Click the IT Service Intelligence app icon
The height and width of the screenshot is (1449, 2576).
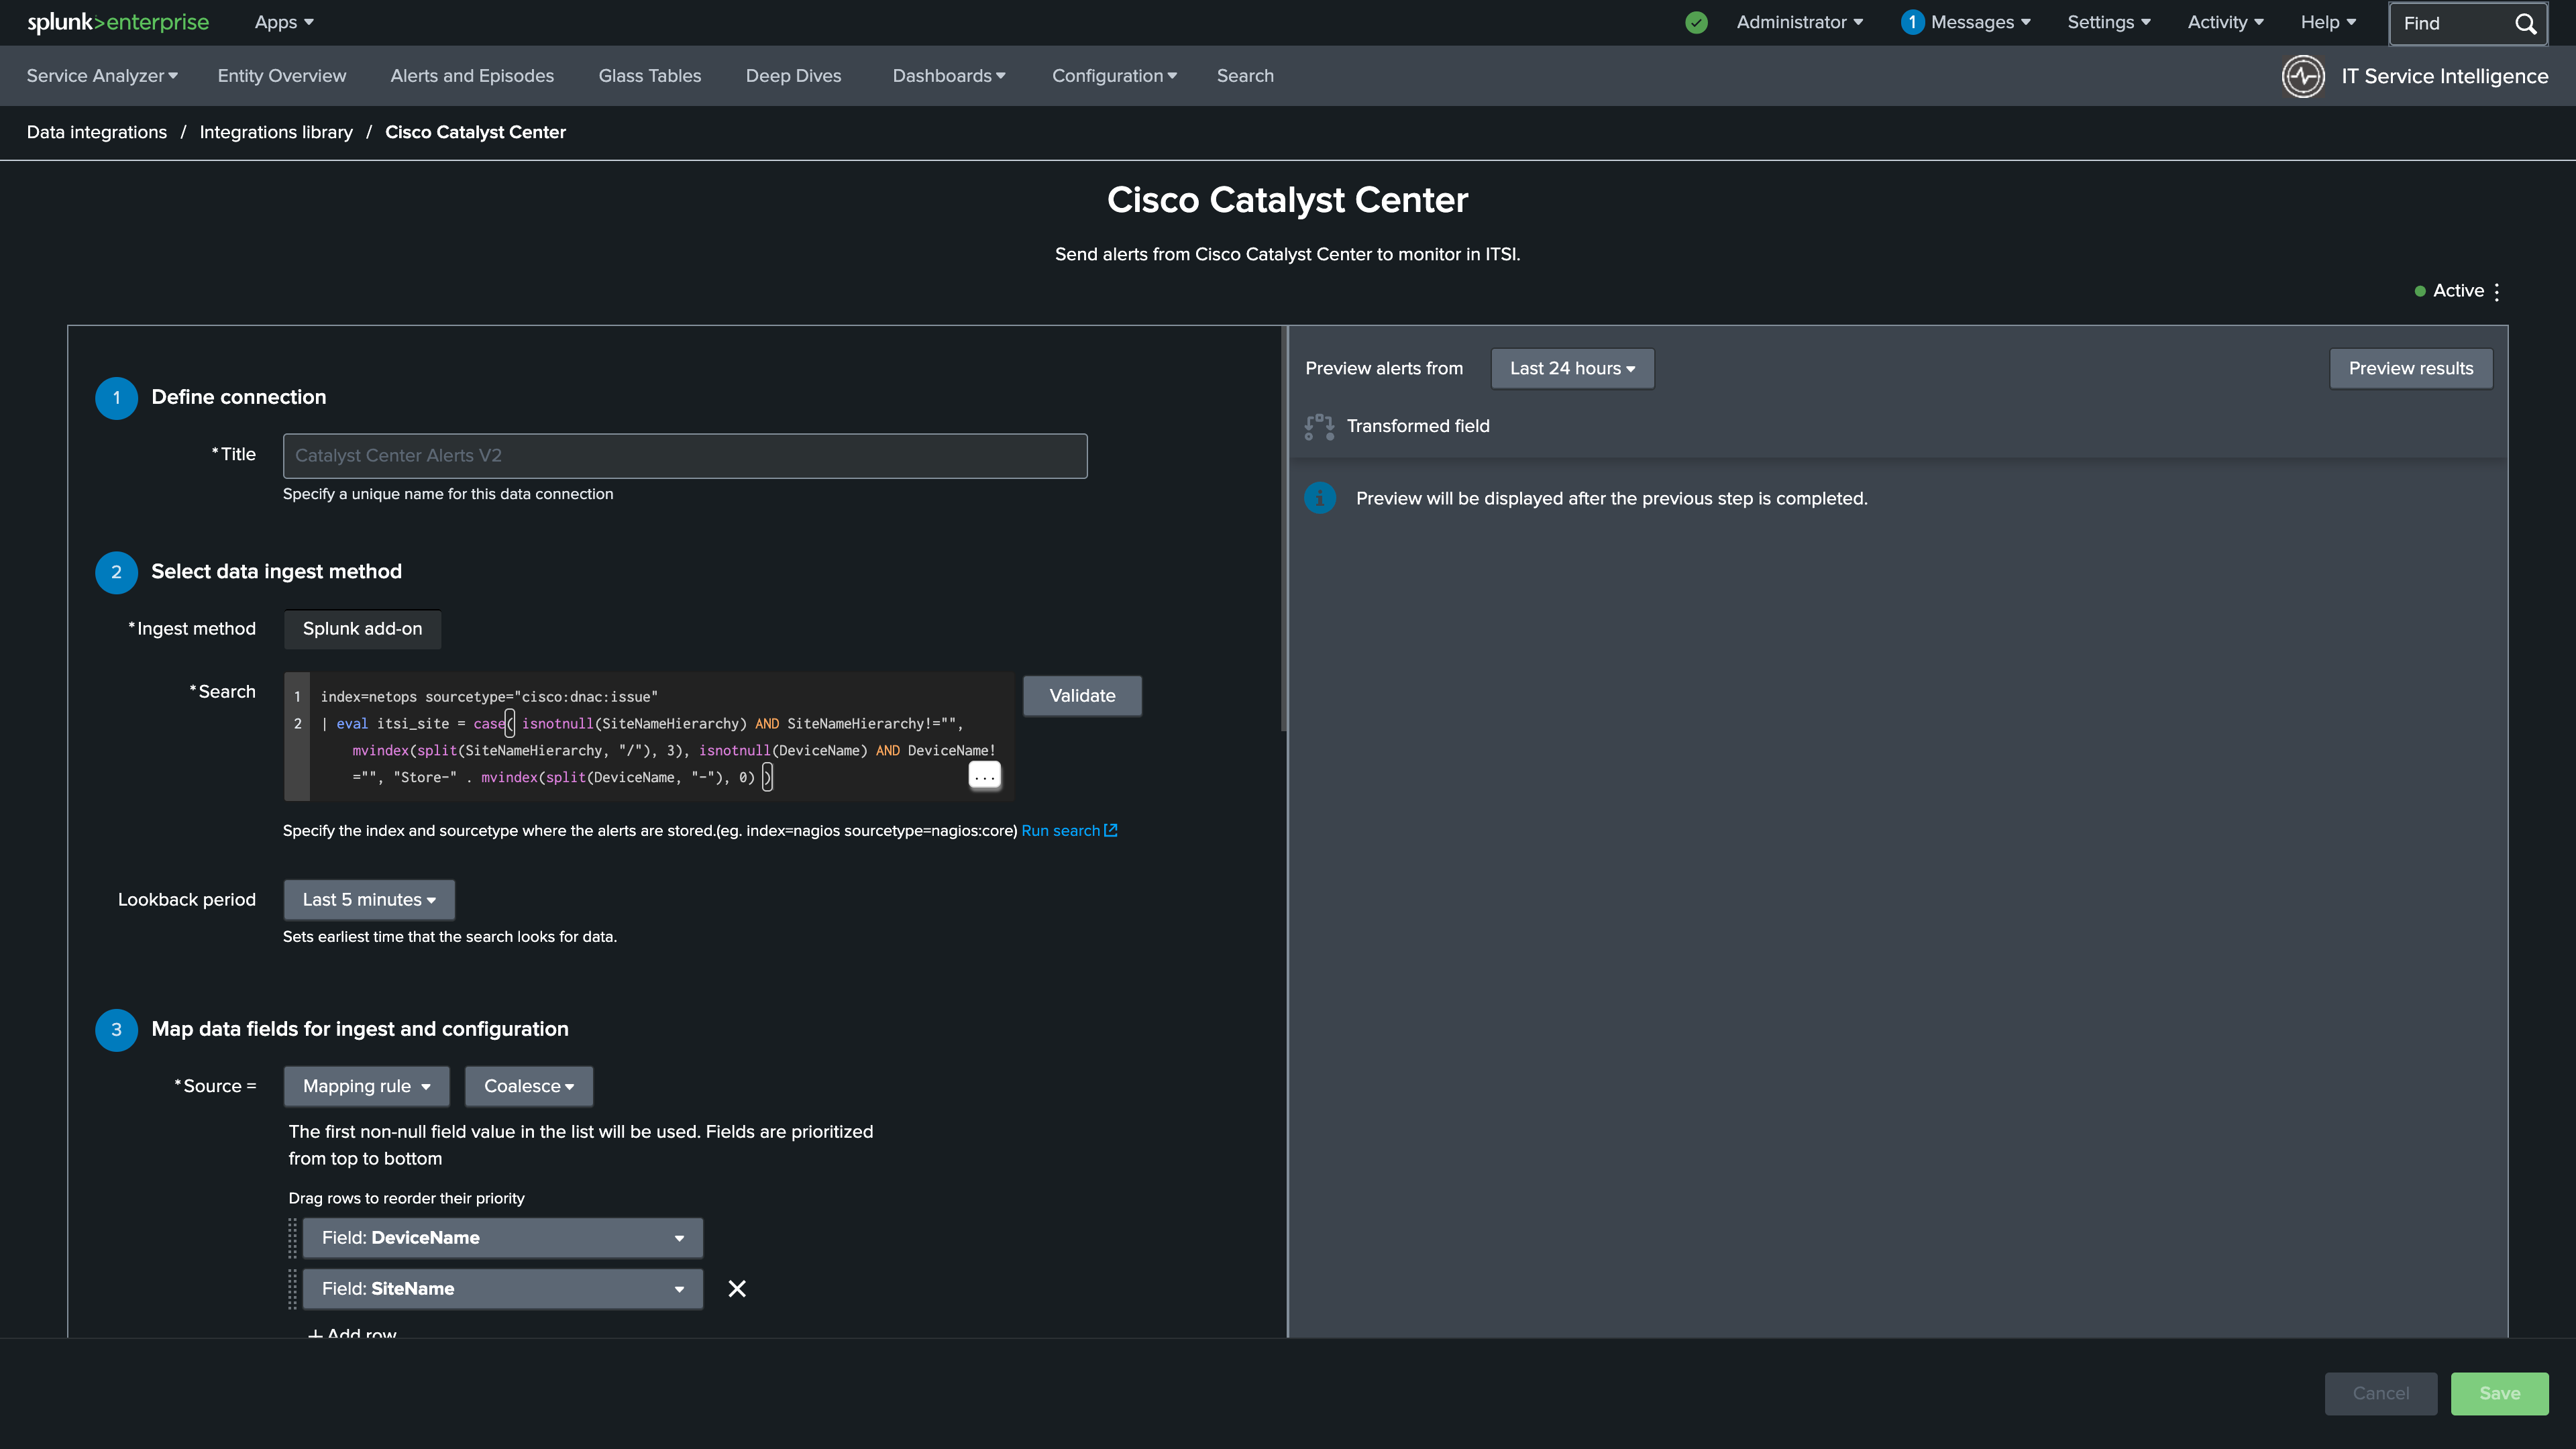(2303, 76)
